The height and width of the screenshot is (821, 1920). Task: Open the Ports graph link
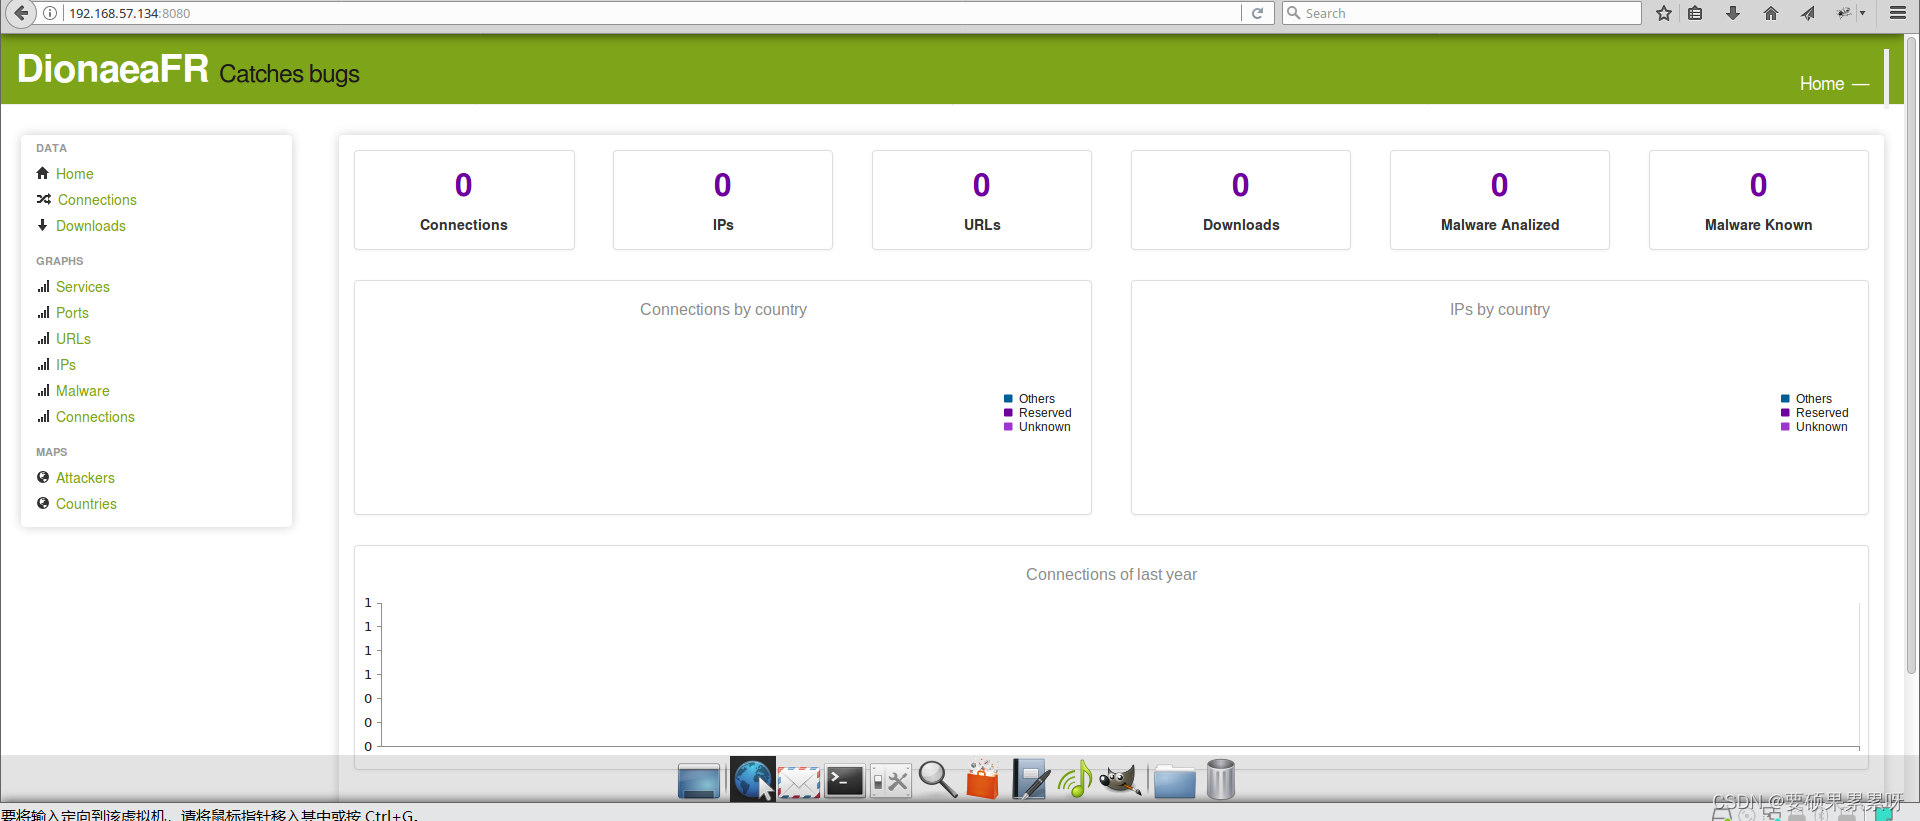click(x=72, y=313)
